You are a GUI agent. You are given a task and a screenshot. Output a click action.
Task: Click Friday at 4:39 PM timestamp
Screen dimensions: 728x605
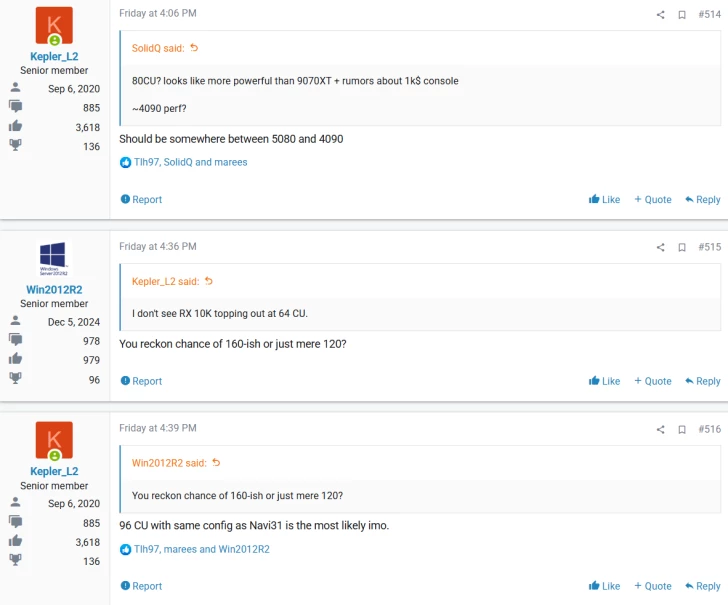tap(157, 428)
